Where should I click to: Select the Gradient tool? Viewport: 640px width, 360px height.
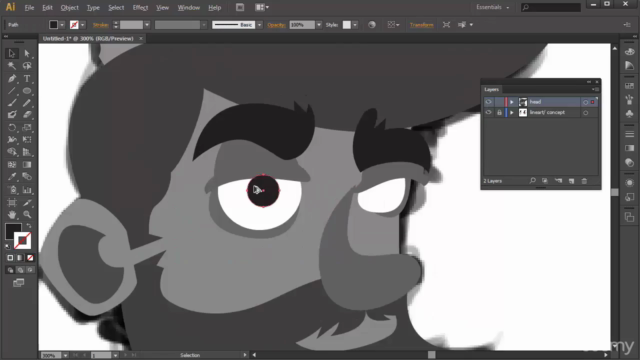(x=27, y=164)
